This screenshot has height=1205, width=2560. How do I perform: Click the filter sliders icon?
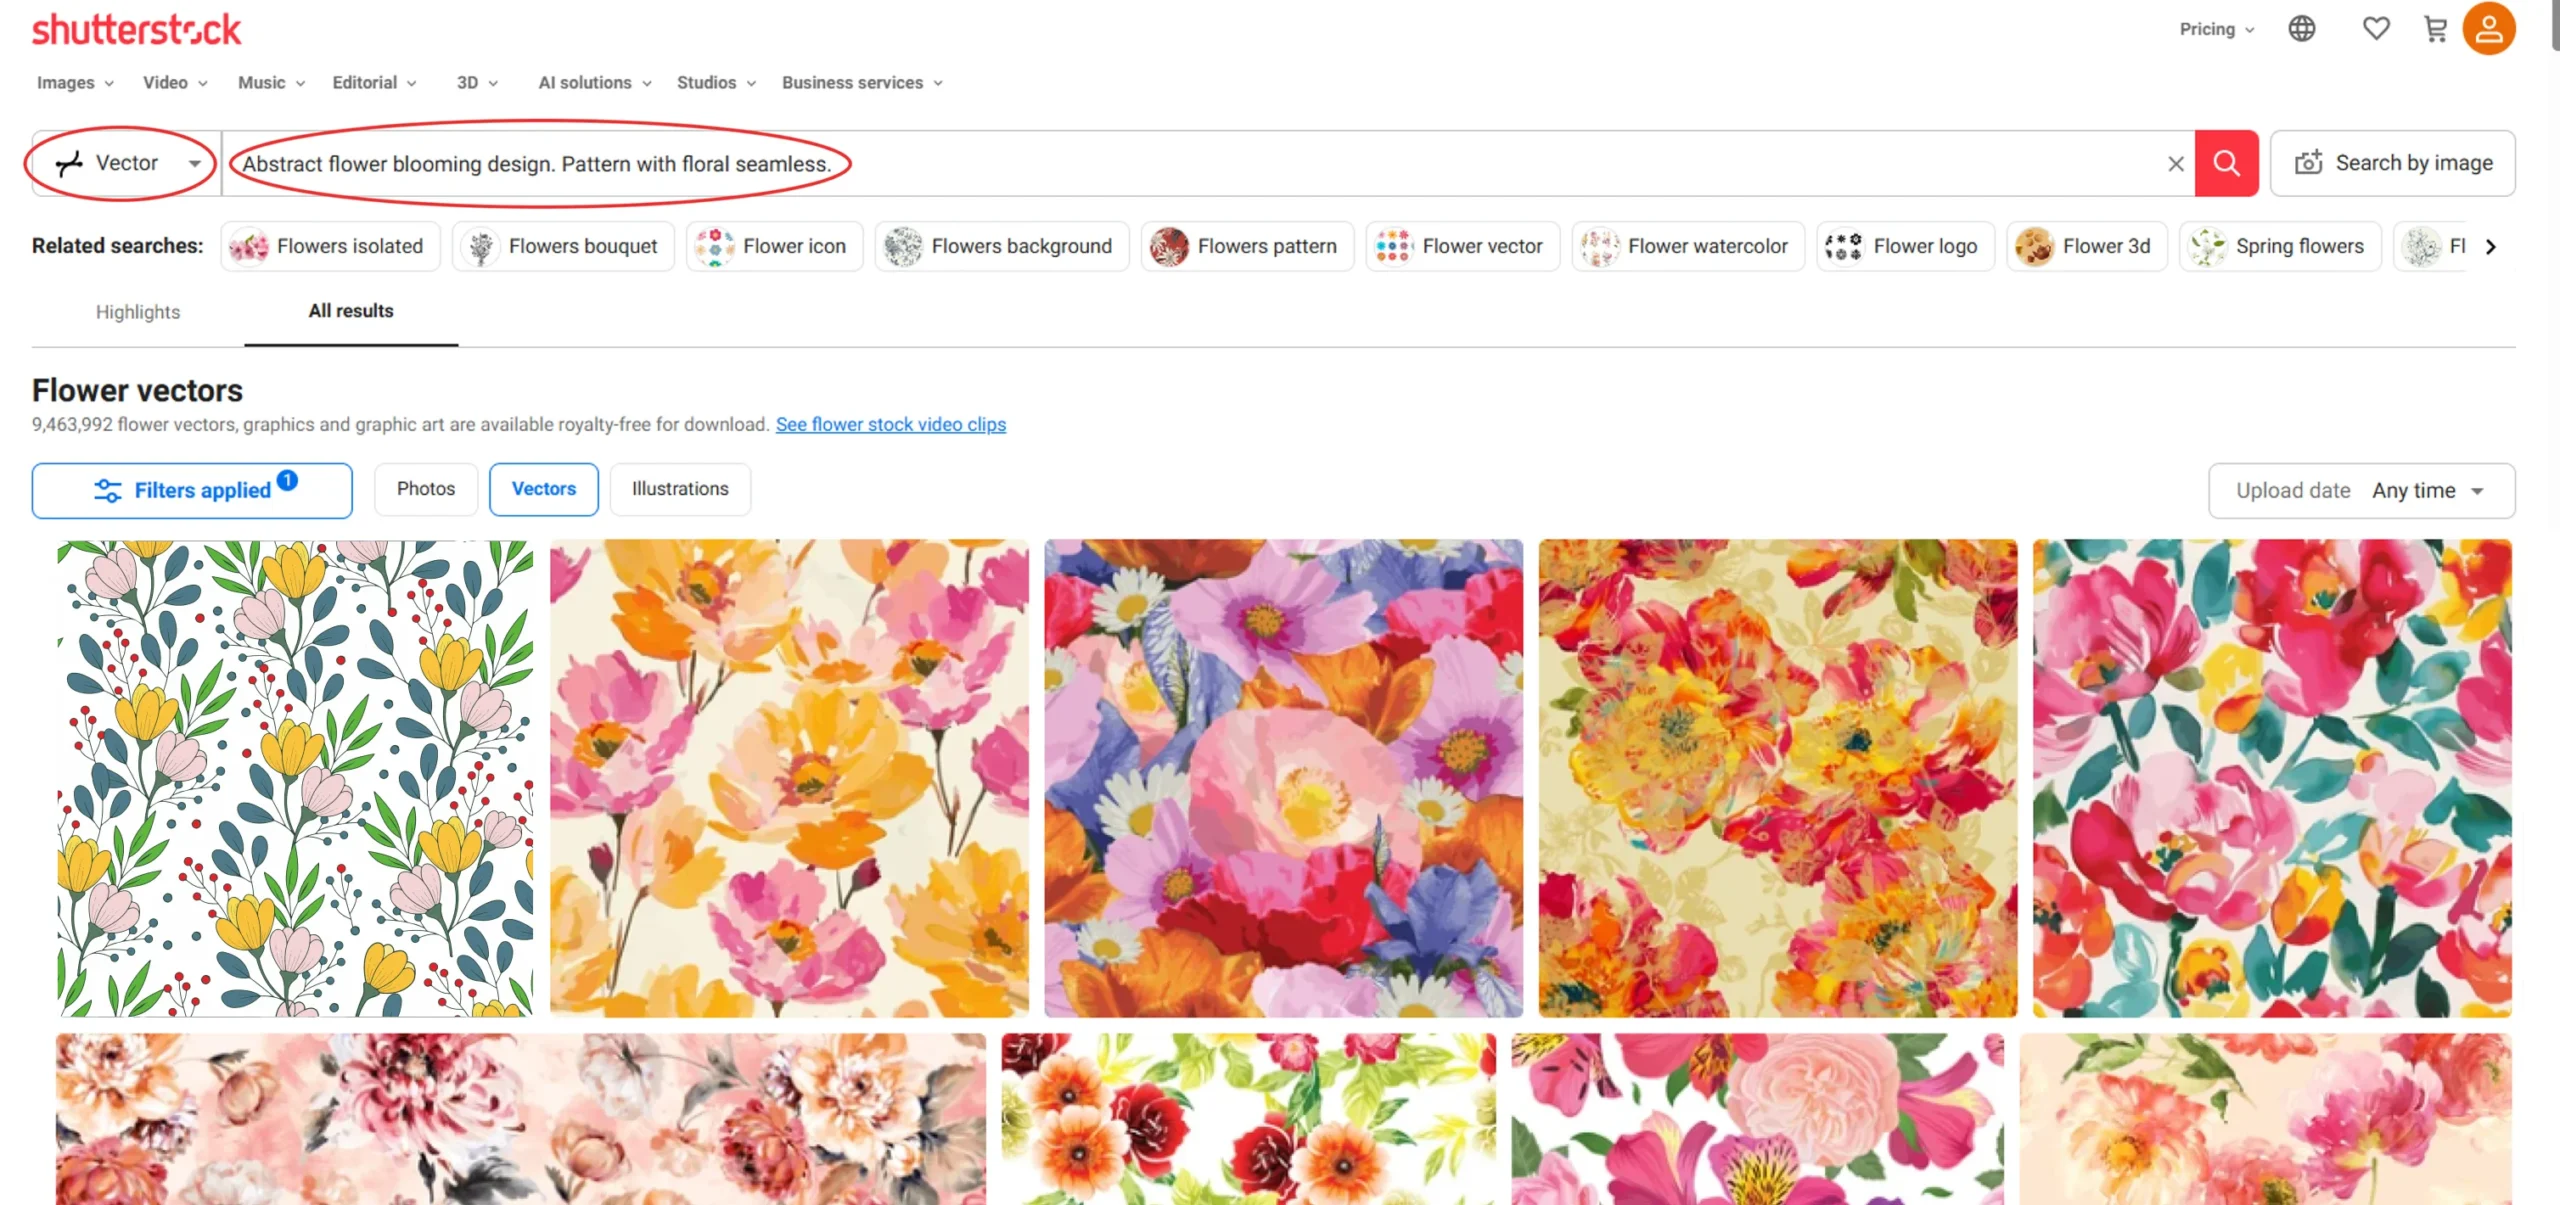point(108,490)
